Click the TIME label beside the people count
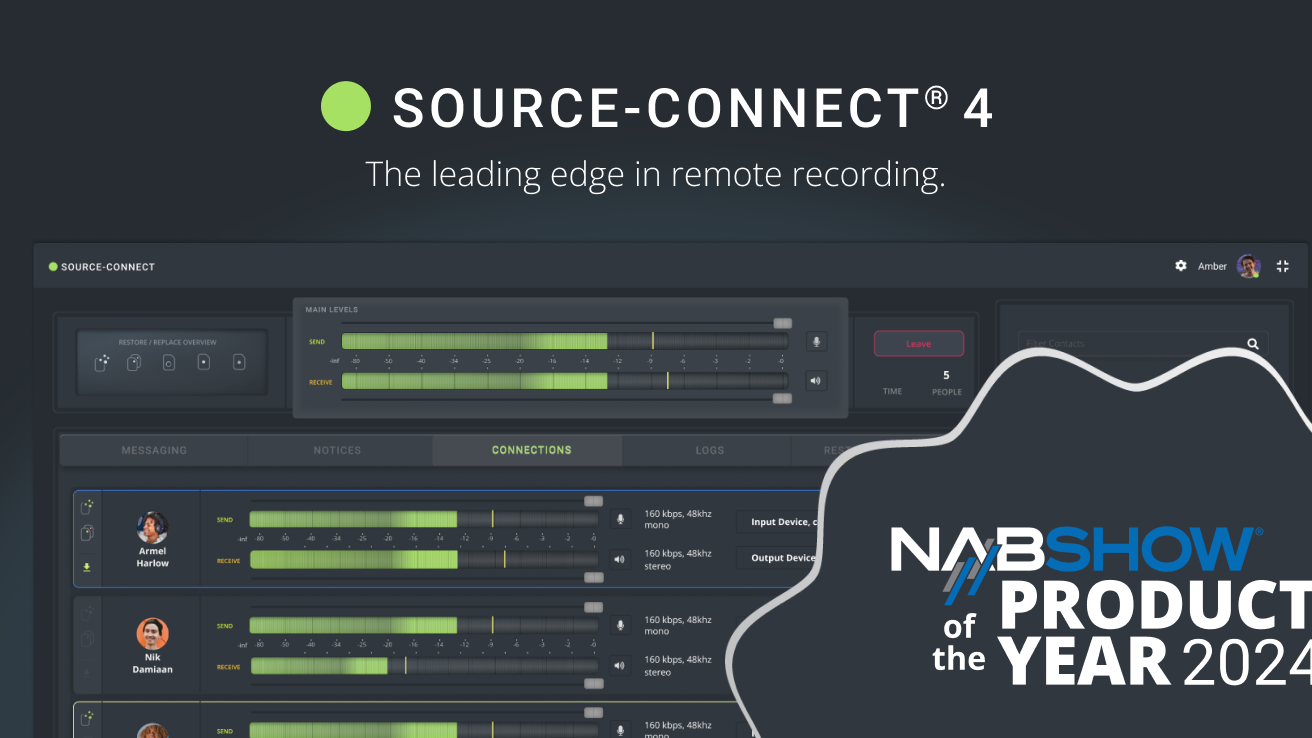 click(892, 392)
